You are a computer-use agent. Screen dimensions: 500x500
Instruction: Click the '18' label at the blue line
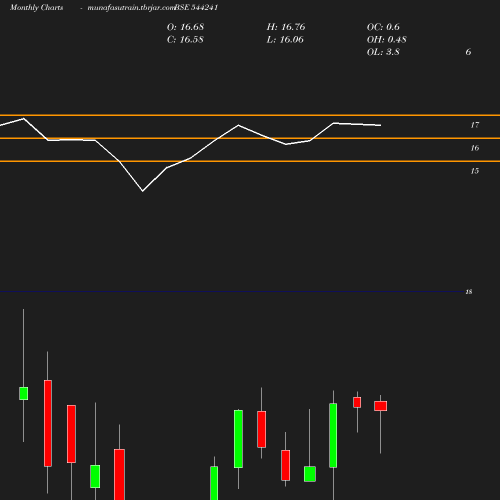(469, 292)
